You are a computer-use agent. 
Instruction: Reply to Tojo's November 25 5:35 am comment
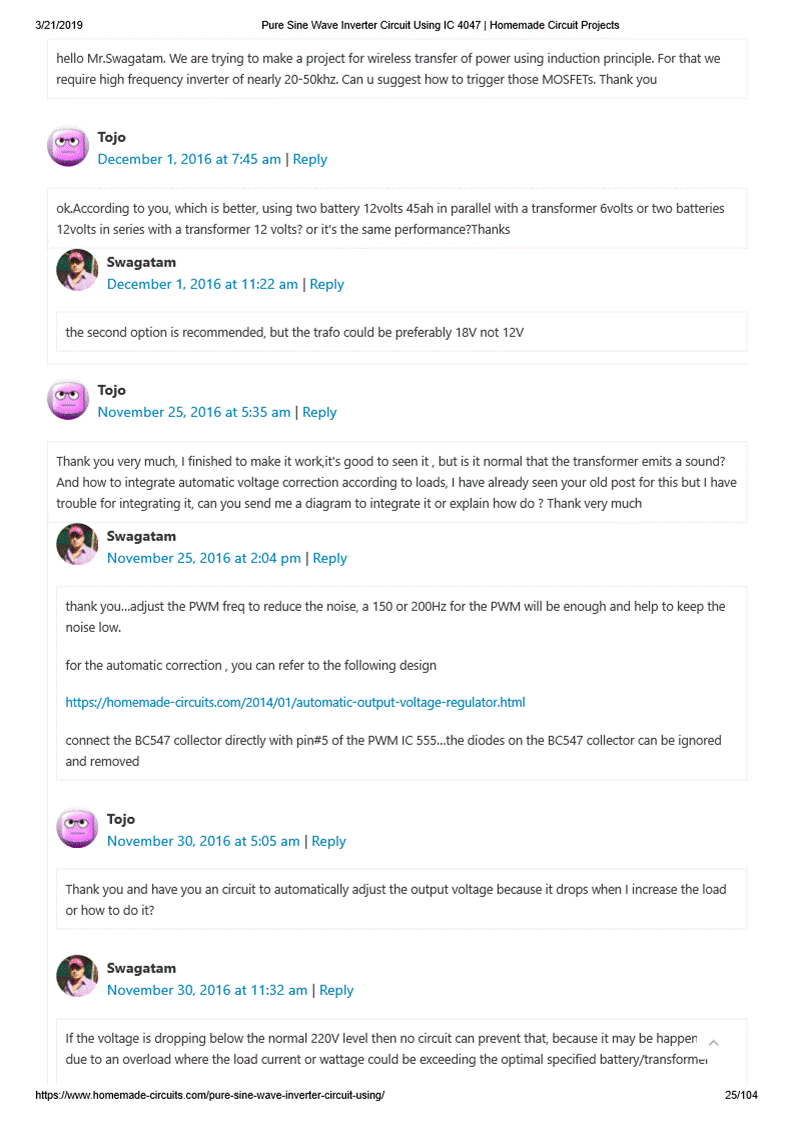[x=320, y=412]
